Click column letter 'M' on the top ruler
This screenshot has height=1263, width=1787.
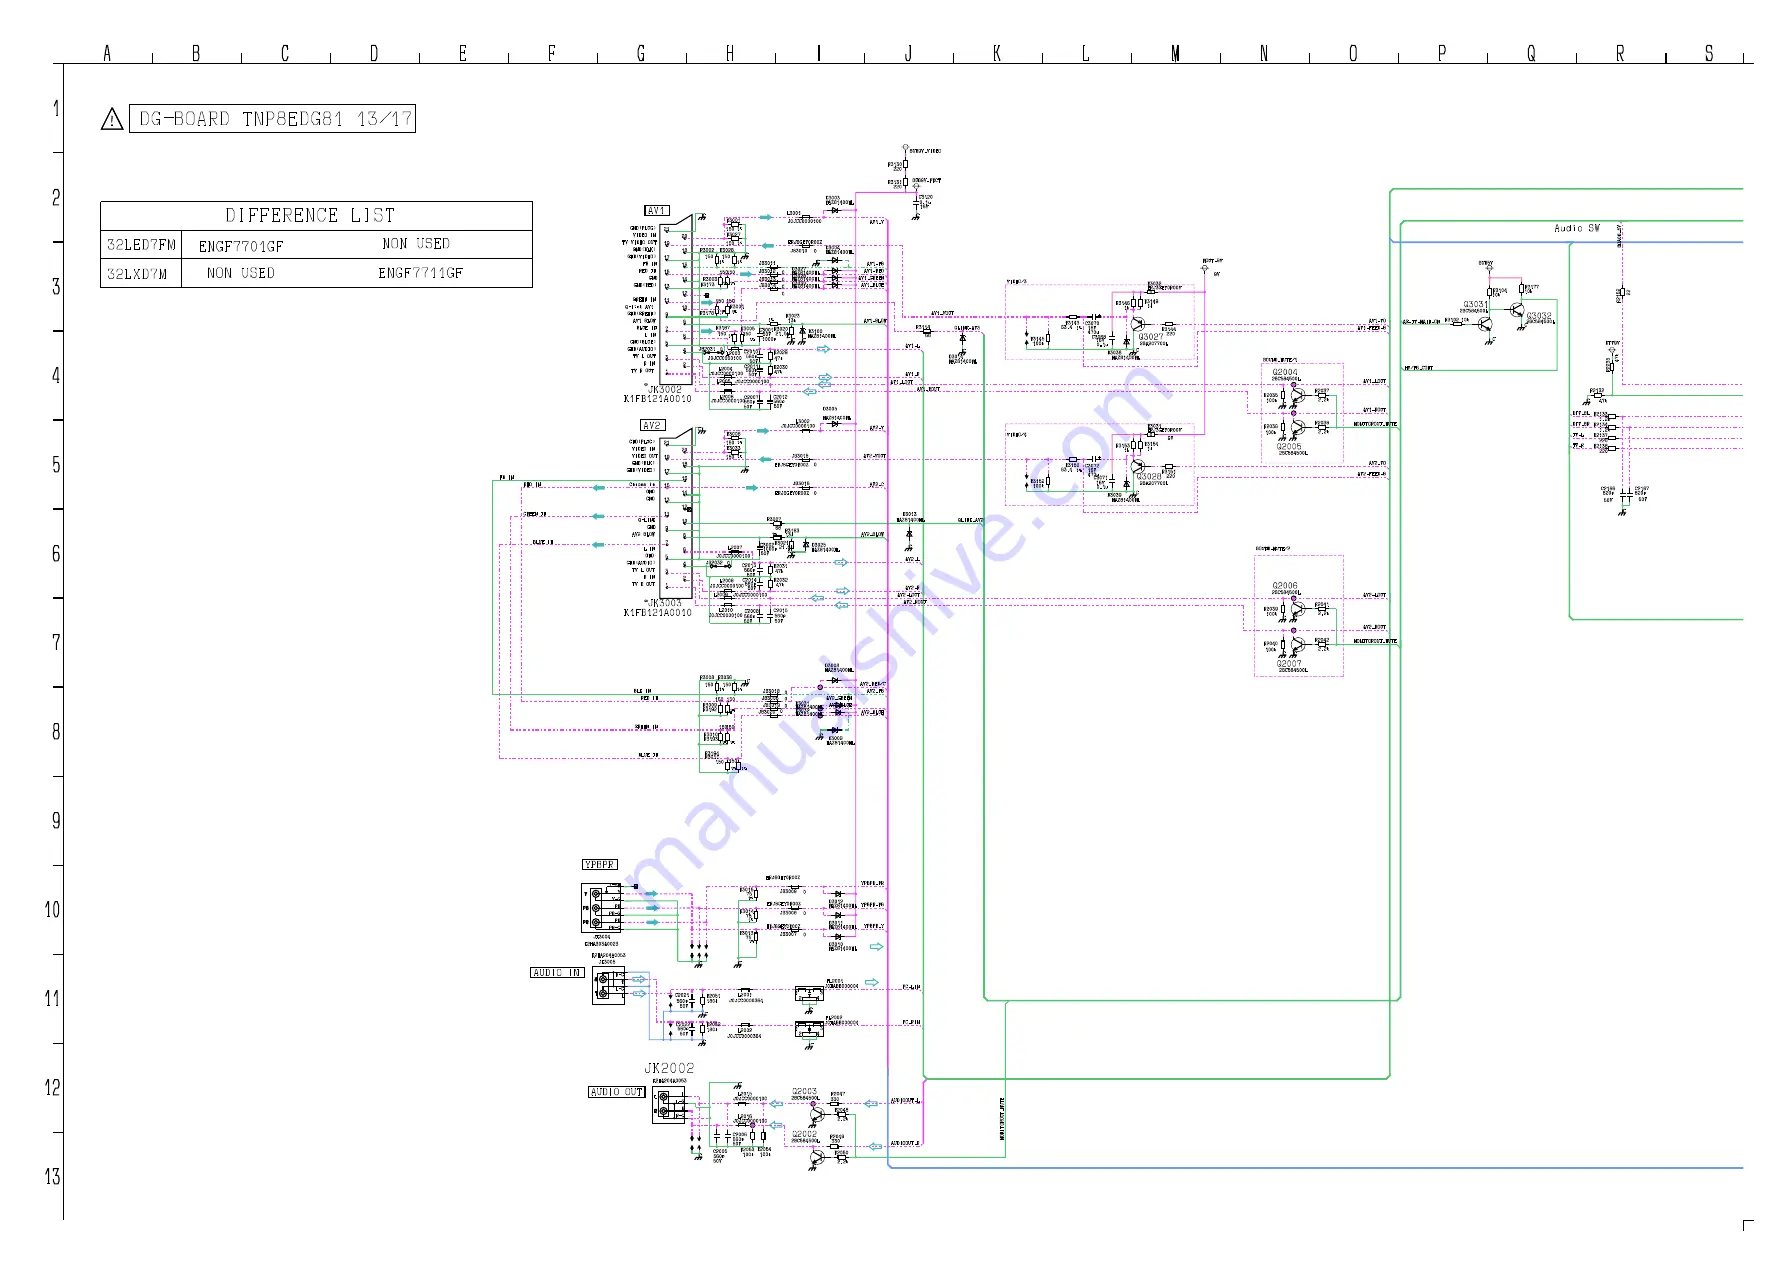point(1175,53)
